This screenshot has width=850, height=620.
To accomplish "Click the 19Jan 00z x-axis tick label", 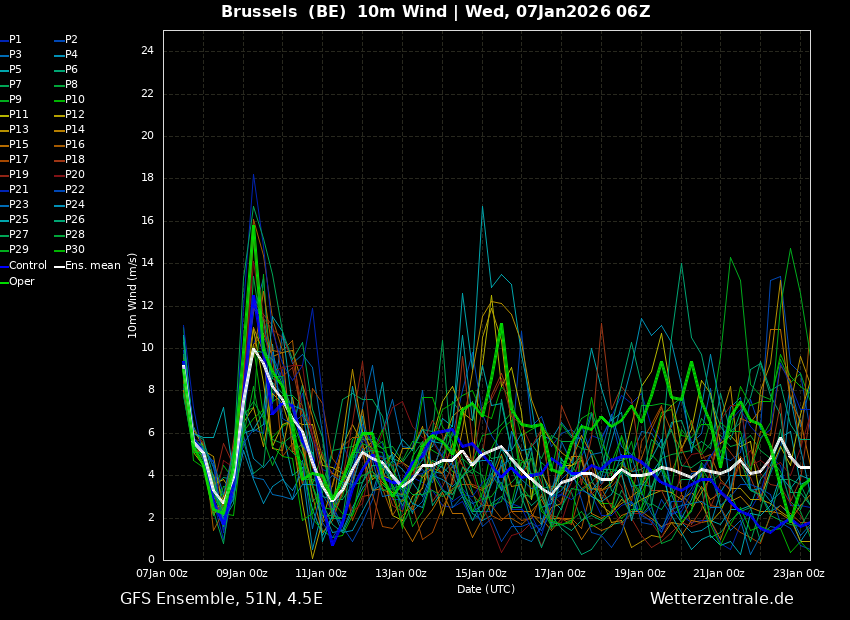I will tap(640, 573).
